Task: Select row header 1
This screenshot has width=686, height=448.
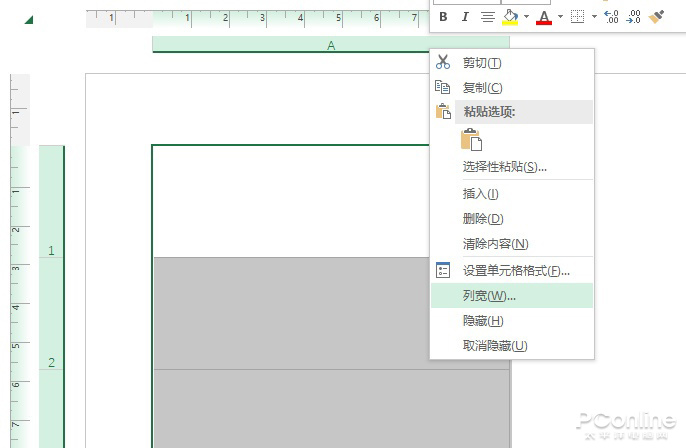Action: click(51, 202)
